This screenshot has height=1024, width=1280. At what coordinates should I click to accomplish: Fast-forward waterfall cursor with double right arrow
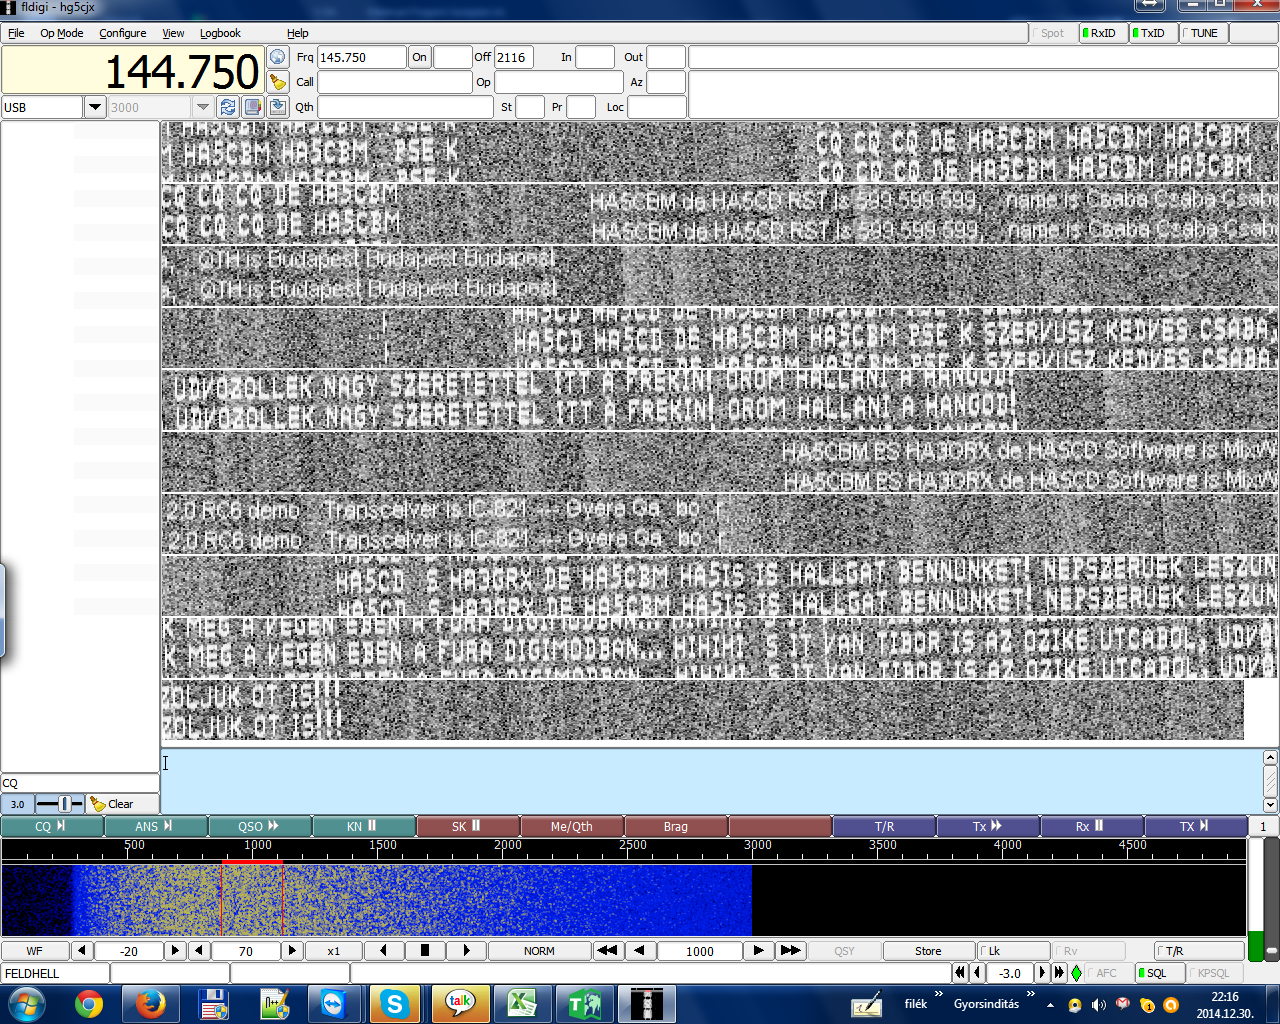(x=790, y=951)
